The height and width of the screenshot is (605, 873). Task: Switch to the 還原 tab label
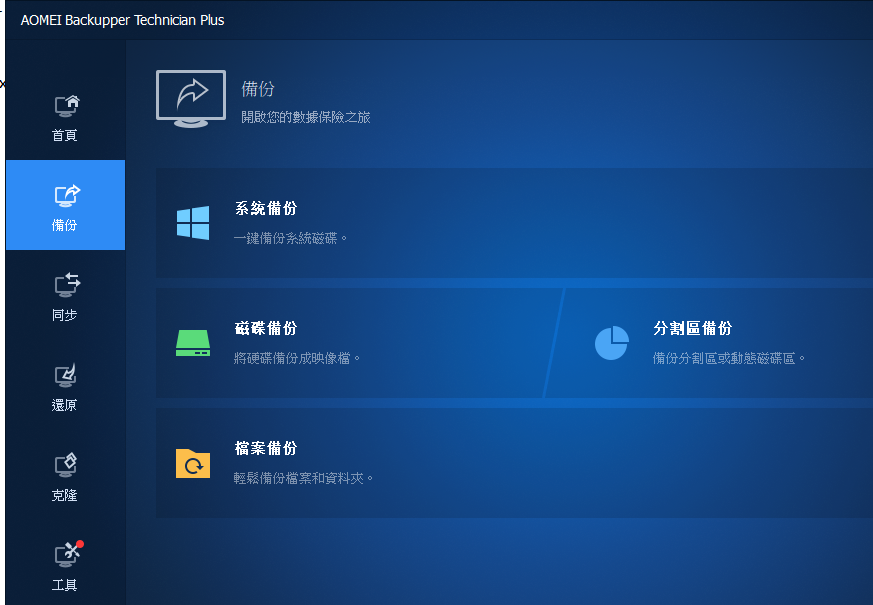tap(65, 405)
